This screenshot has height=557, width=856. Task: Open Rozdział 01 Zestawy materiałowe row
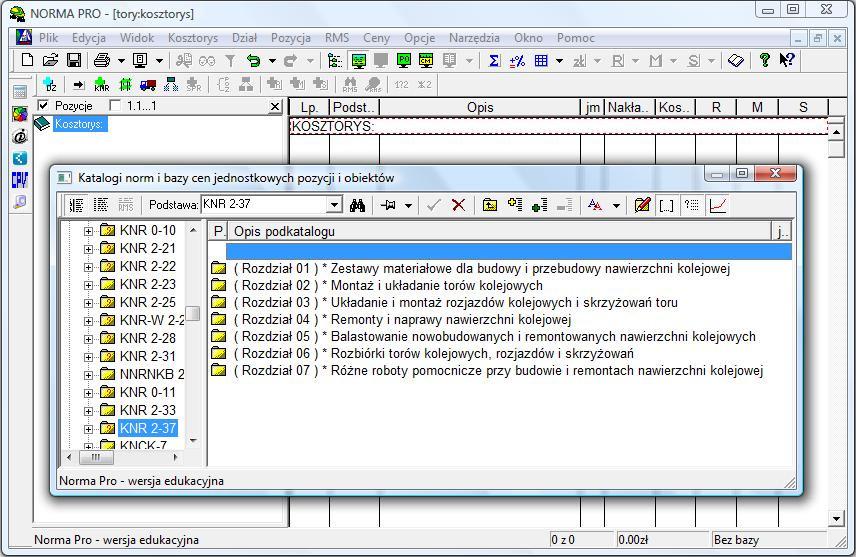482,268
